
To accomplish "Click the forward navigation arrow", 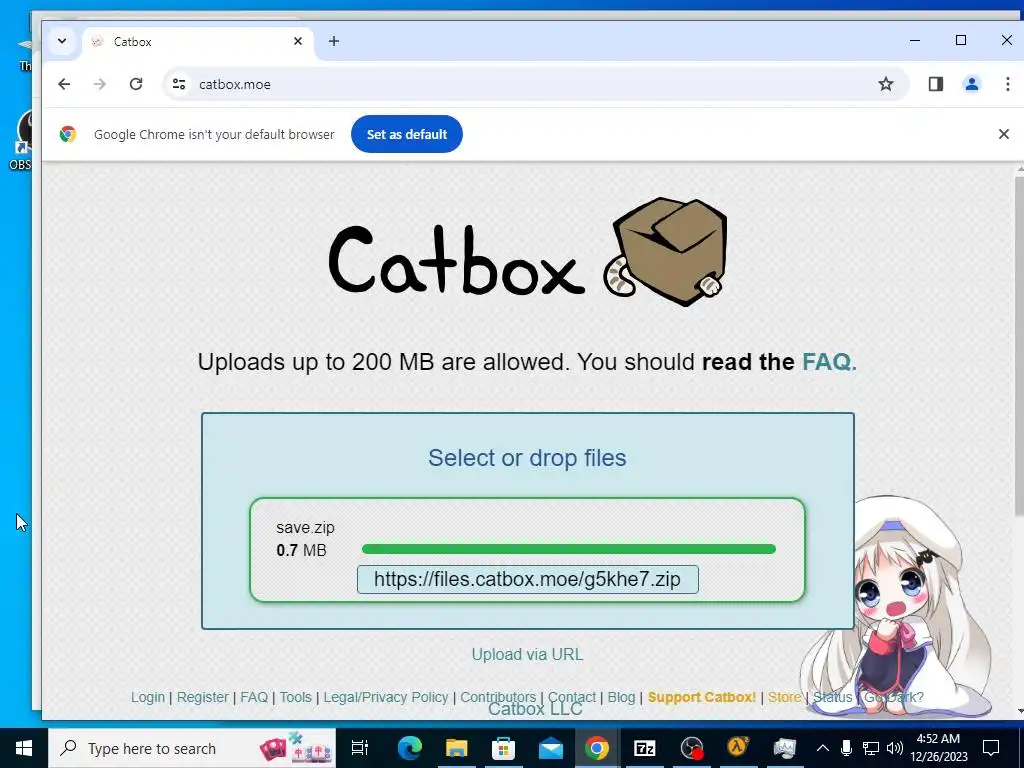I will coord(99,84).
